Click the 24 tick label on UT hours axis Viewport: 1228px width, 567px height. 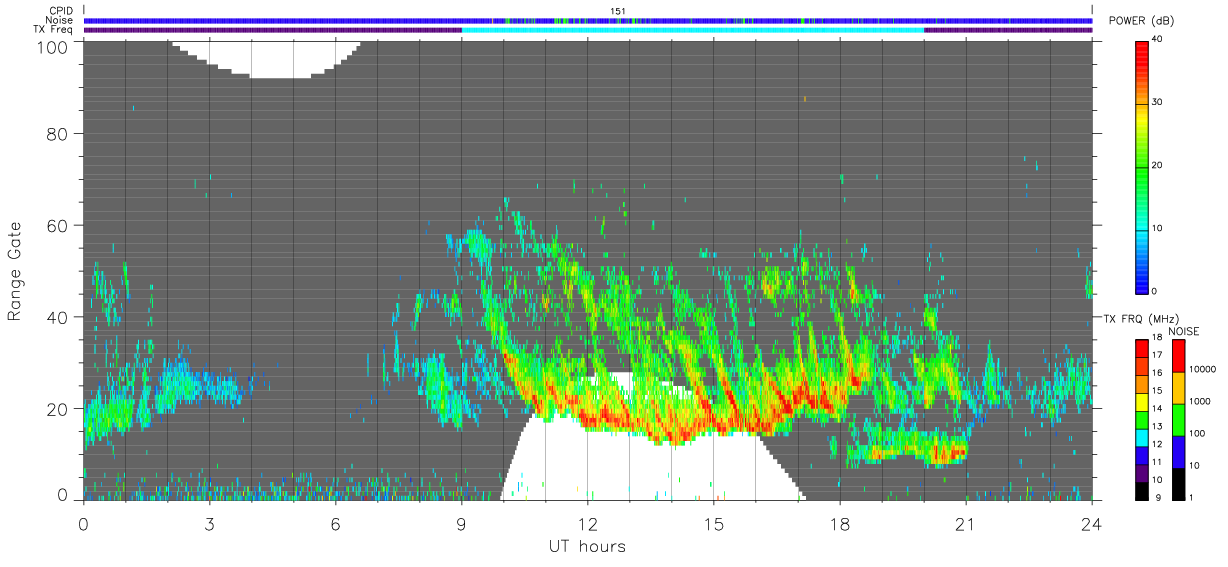click(x=1091, y=524)
